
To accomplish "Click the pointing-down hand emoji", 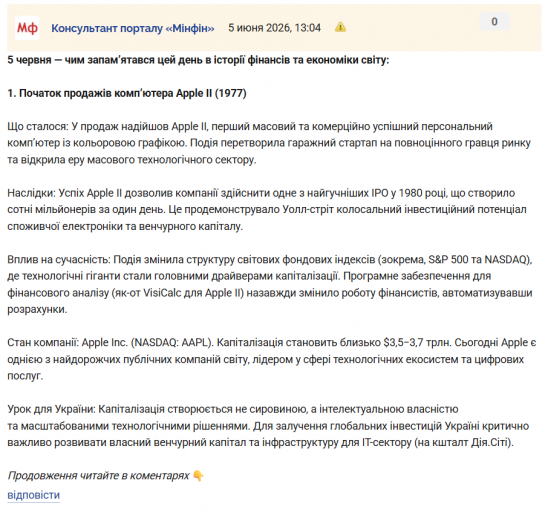I will (x=198, y=476).
